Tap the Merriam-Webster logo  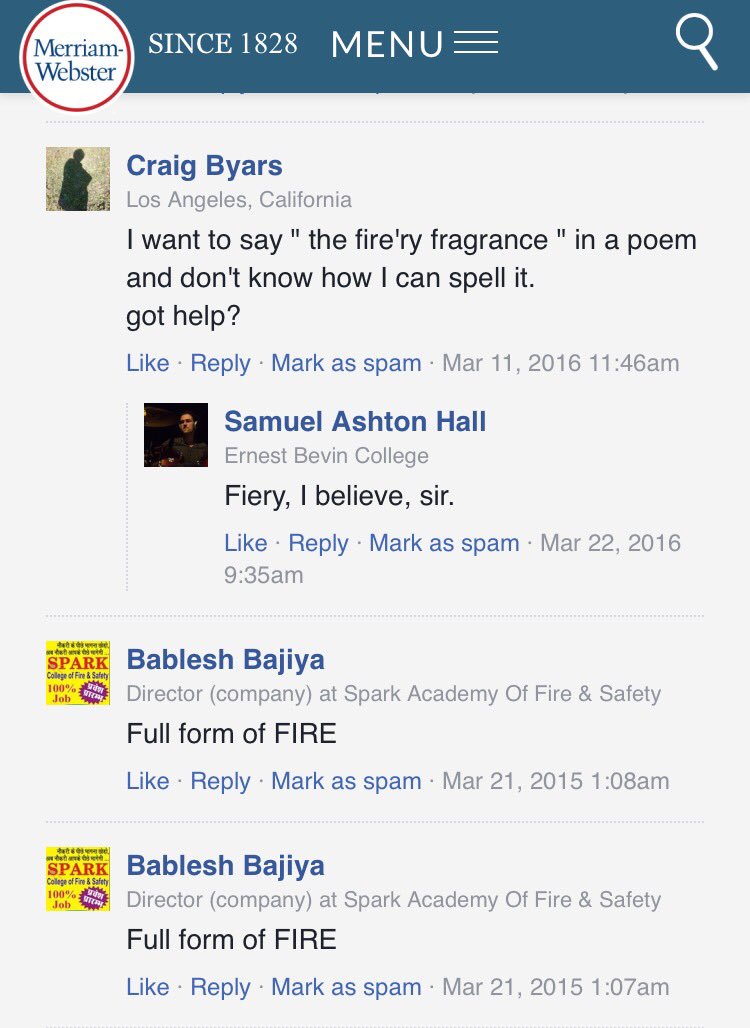[77, 58]
